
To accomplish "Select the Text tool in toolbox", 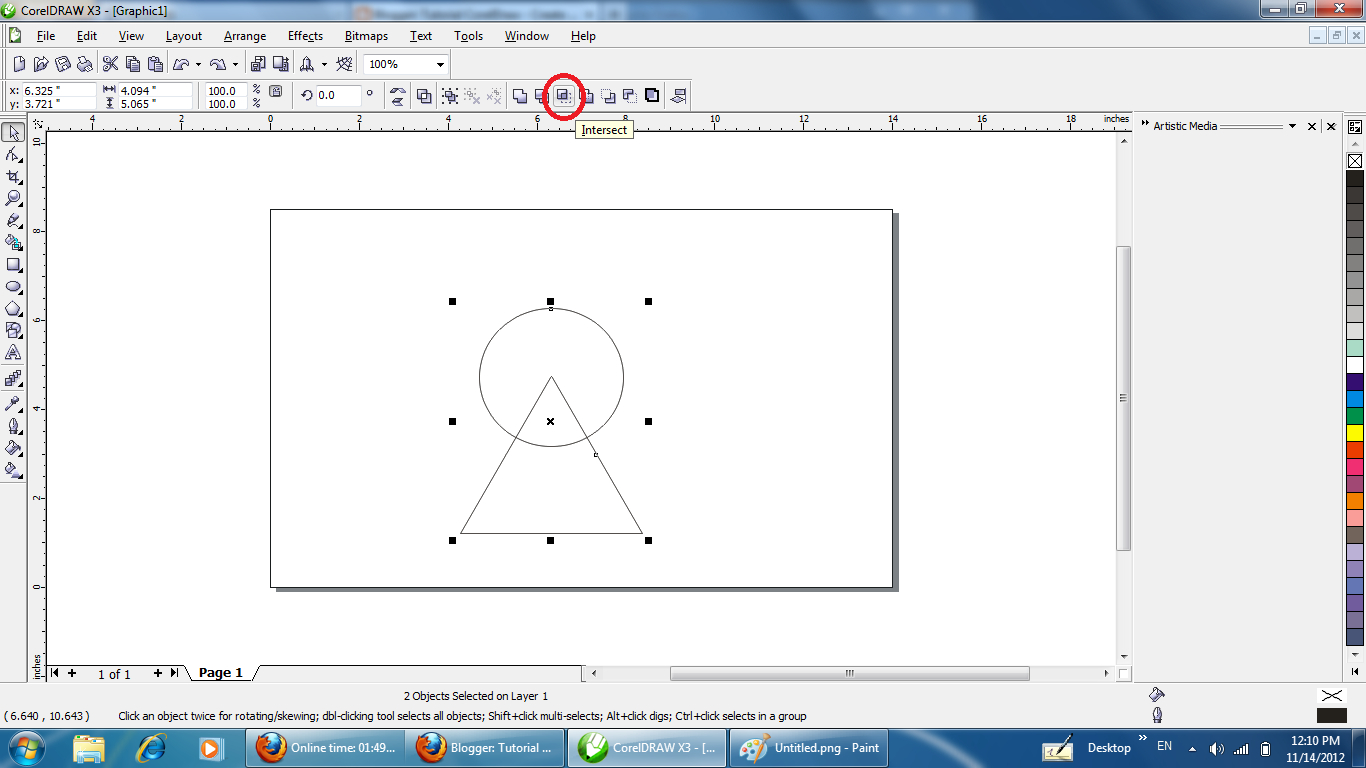I will pyautogui.click(x=13, y=353).
